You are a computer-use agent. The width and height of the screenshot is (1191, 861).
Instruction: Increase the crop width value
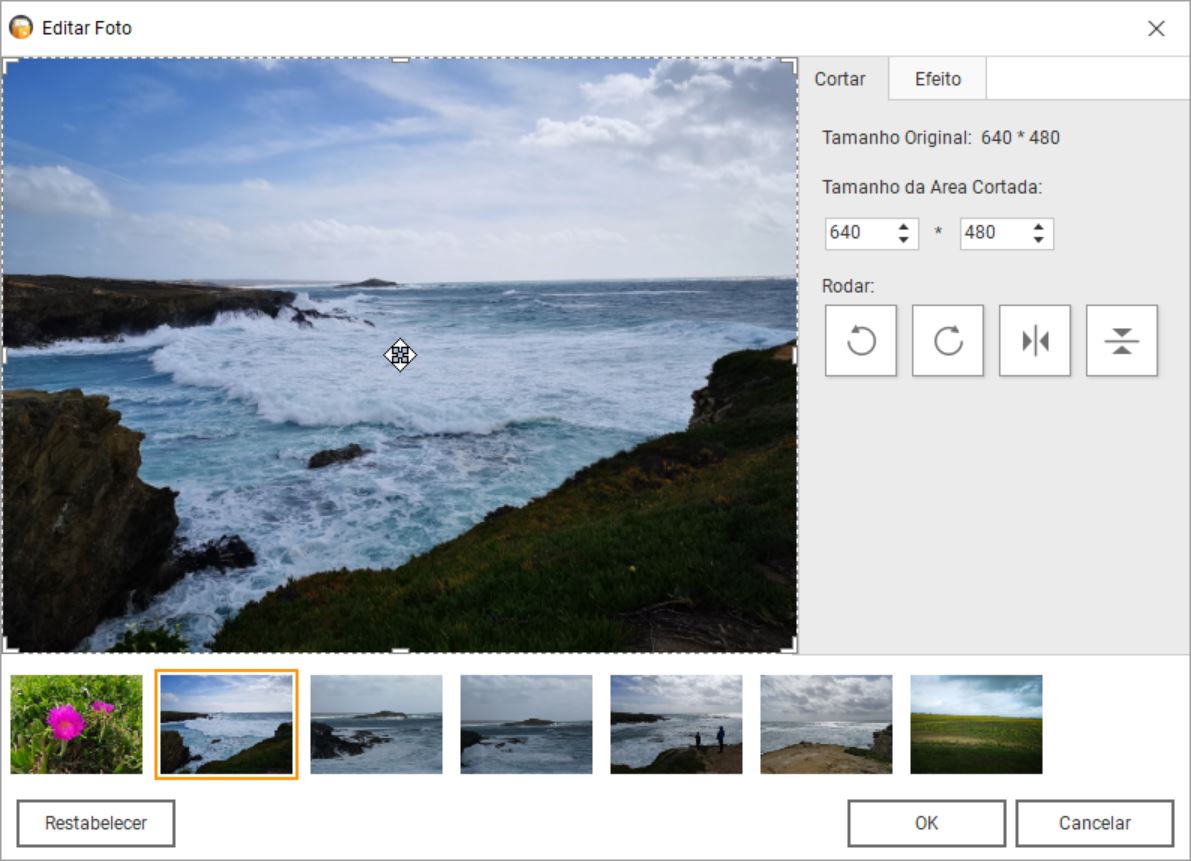click(904, 227)
